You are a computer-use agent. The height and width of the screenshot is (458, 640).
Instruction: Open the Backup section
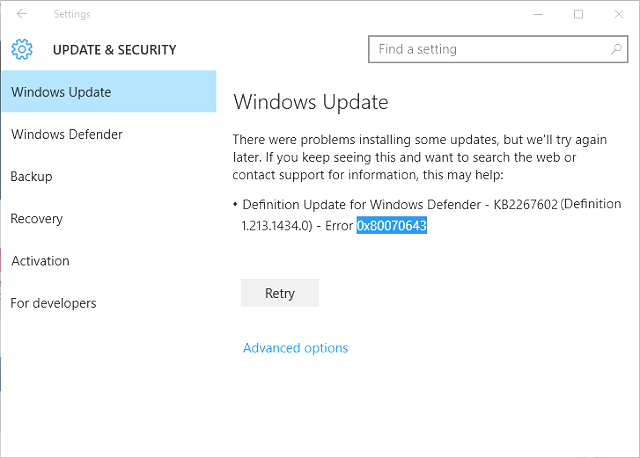tap(31, 176)
